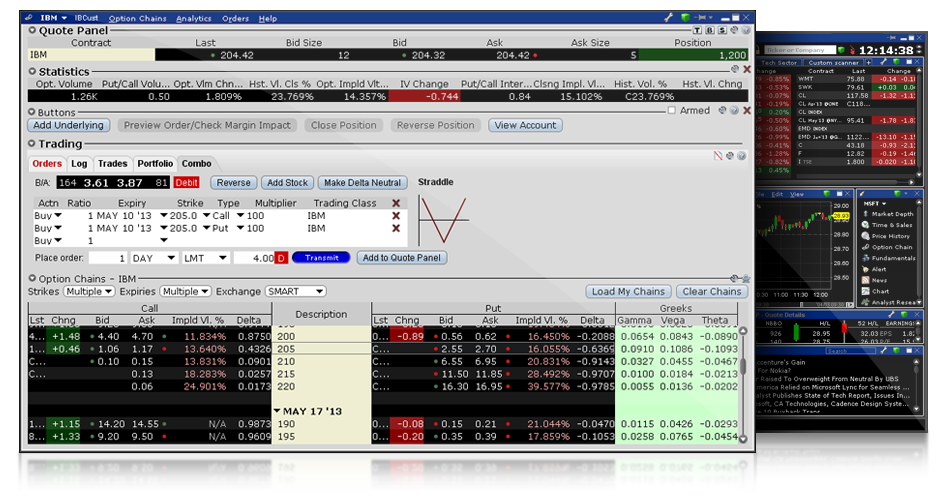The height and width of the screenshot is (500, 948).
Task: Click the Transmit button
Action: tap(320, 258)
